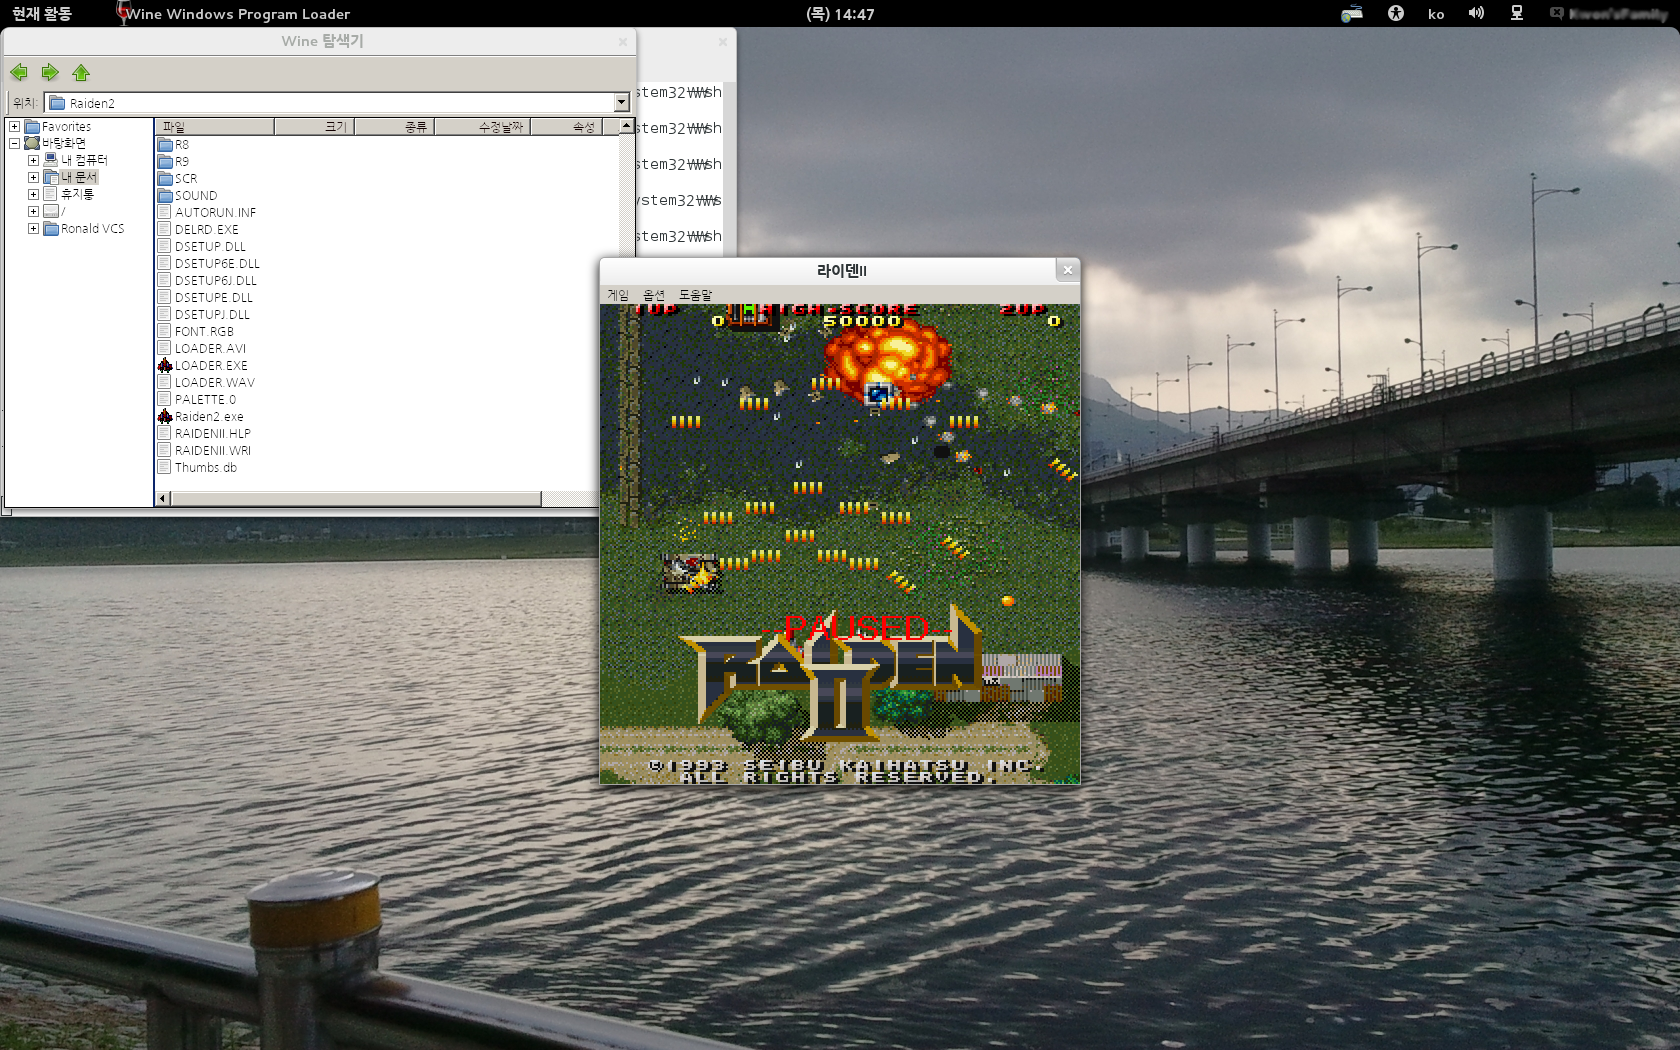The image size is (1680, 1050).
Task: Select RAIDENII.HLP file
Action: 204,433
